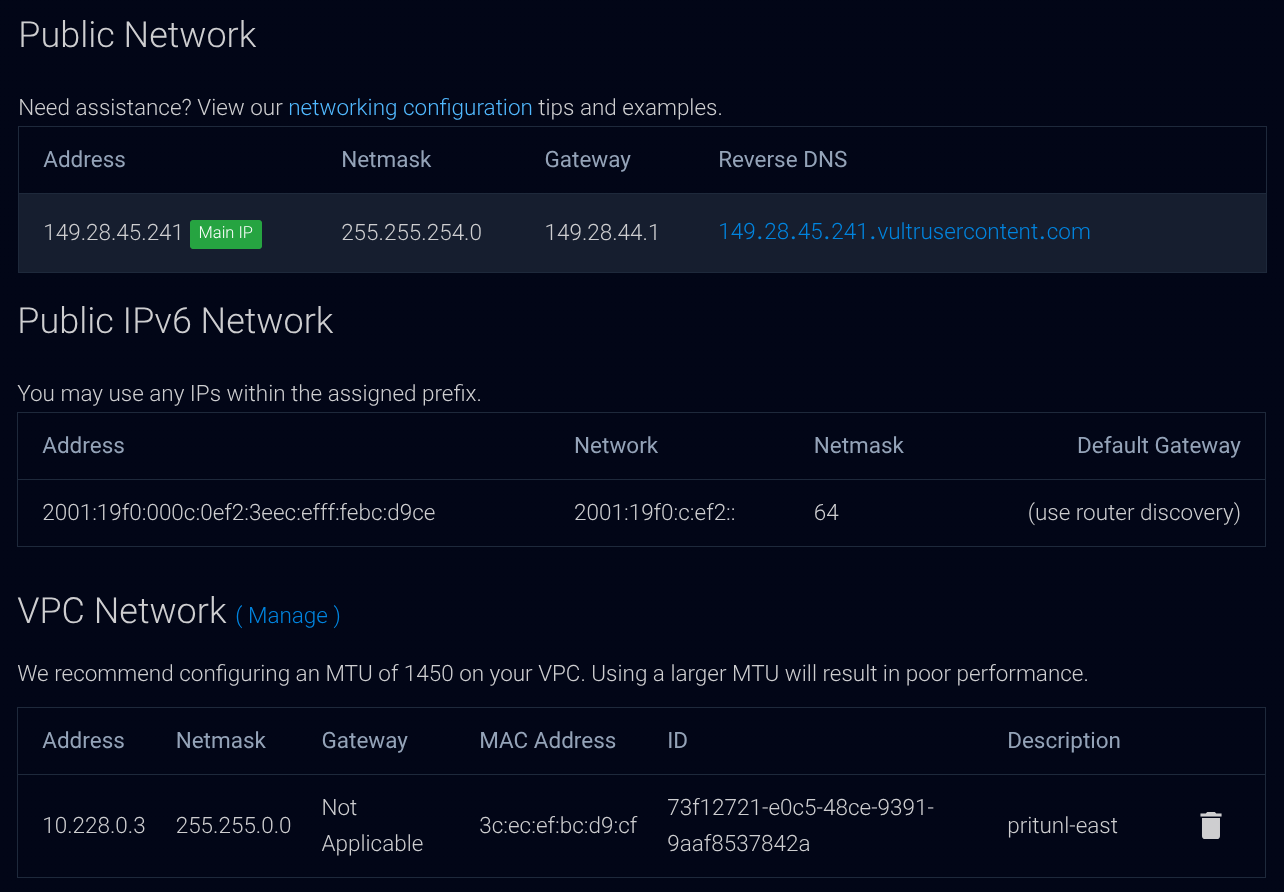Click the Public IPv6 Network heading
The image size is (1284, 892).
[x=176, y=321]
